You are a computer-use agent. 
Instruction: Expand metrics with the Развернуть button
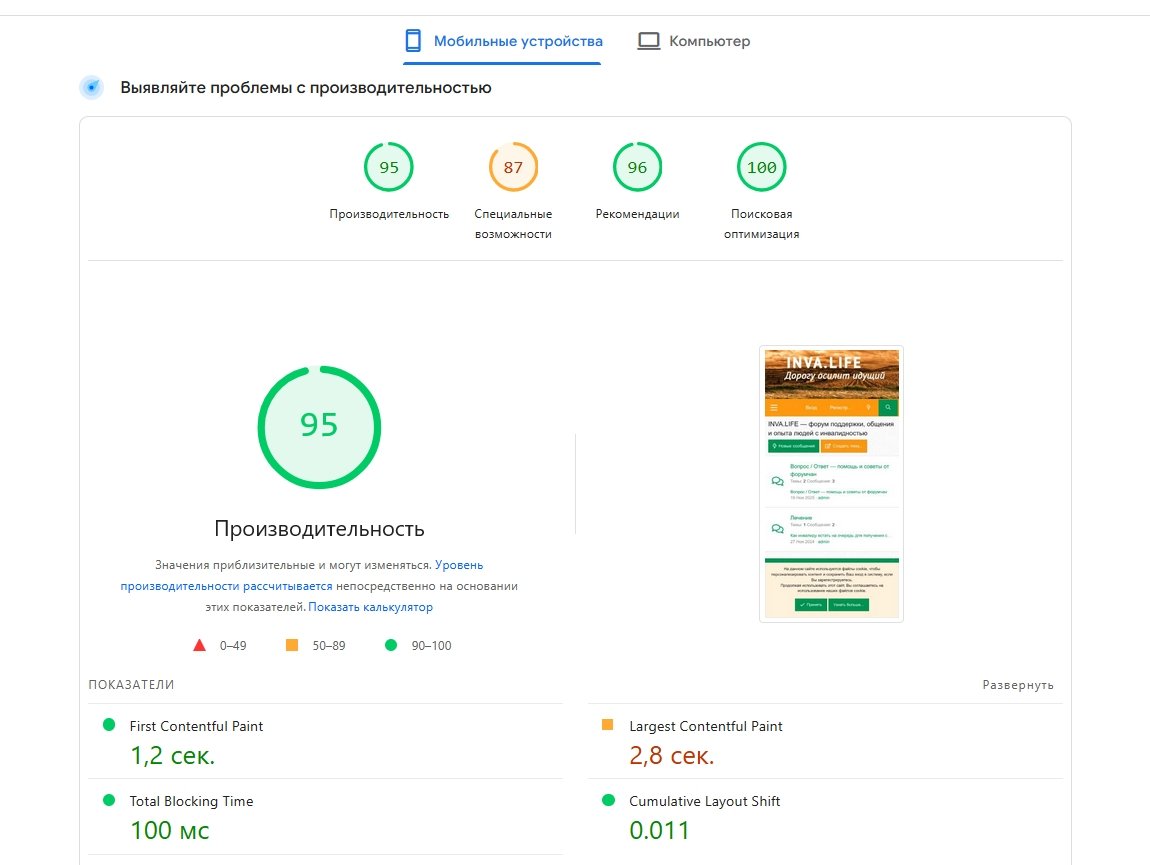[1018, 685]
